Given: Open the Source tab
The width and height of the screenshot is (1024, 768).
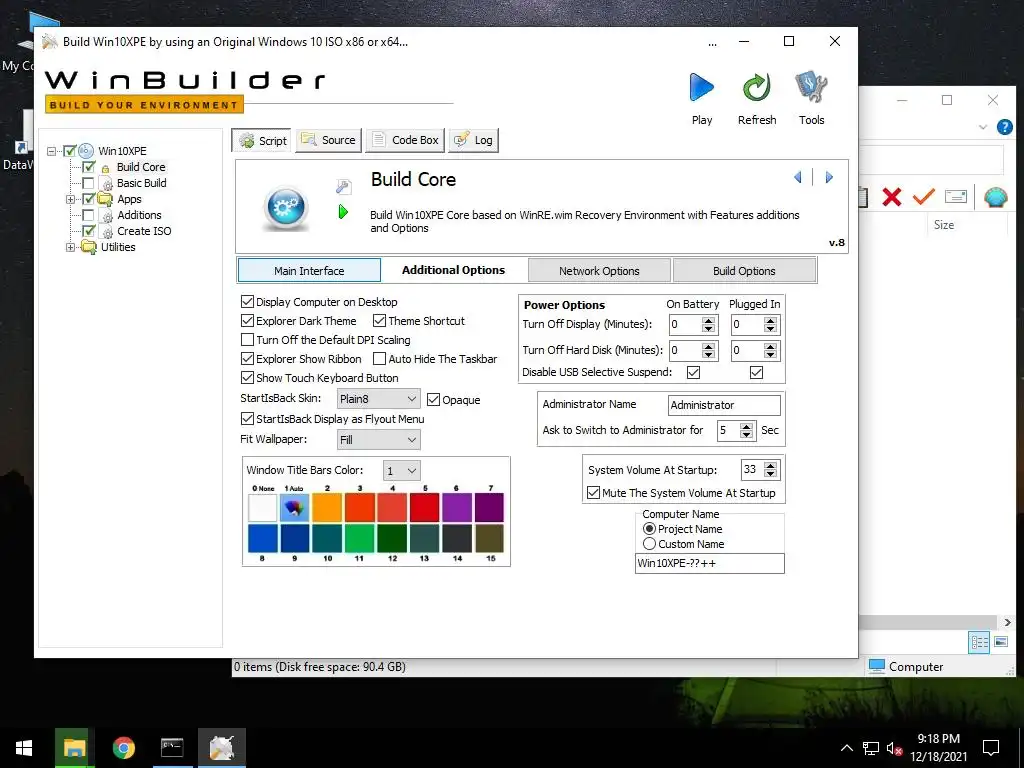Looking at the screenshot, I should click(x=328, y=140).
